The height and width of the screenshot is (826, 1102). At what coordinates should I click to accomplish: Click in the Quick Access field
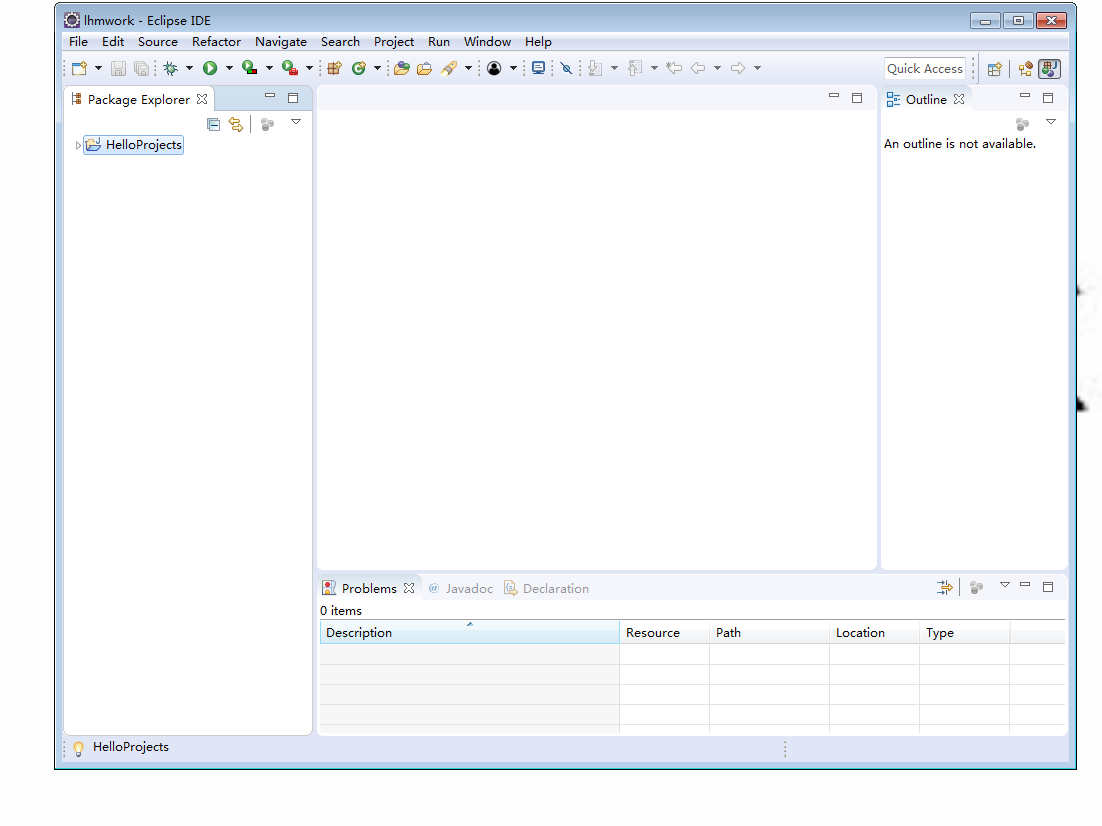(925, 68)
